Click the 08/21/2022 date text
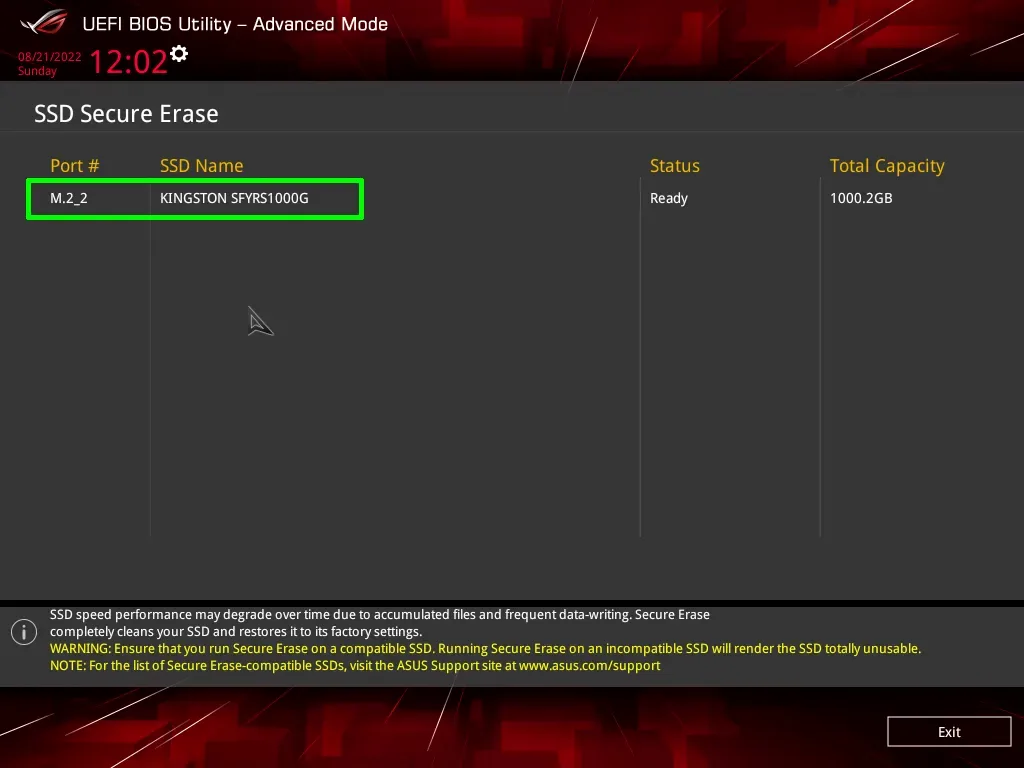This screenshot has height=768, width=1024. pos(49,57)
